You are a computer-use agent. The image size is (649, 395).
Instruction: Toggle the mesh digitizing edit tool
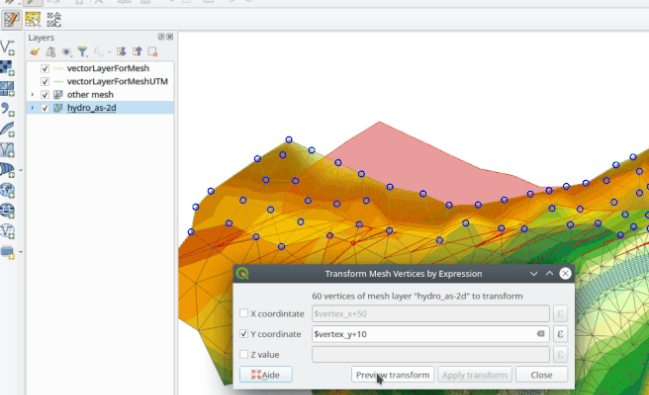(11, 19)
